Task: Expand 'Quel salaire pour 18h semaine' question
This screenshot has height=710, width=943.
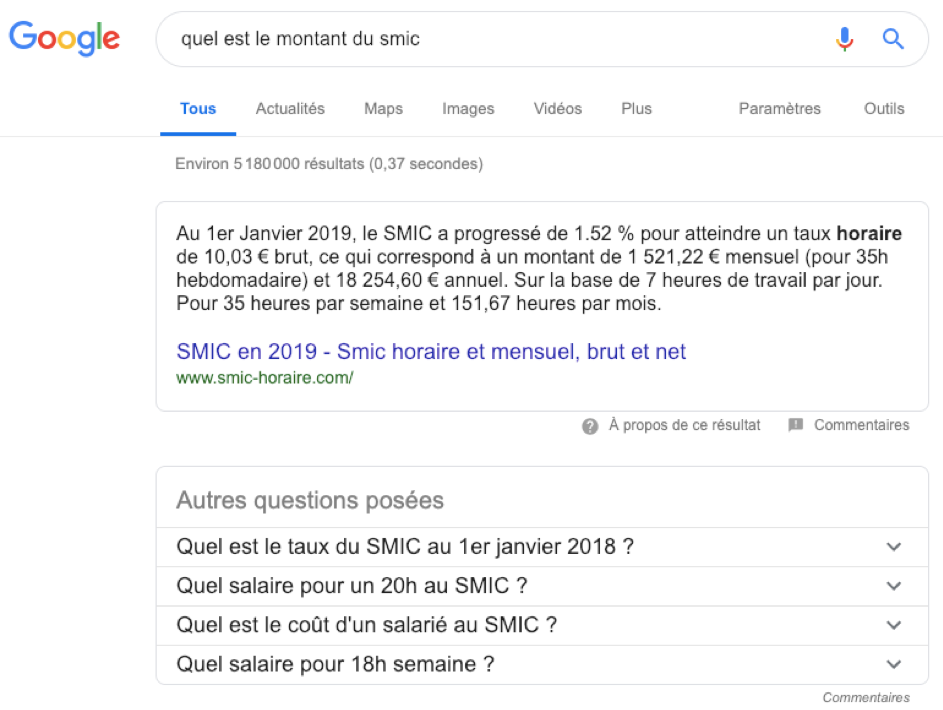Action: [542, 664]
